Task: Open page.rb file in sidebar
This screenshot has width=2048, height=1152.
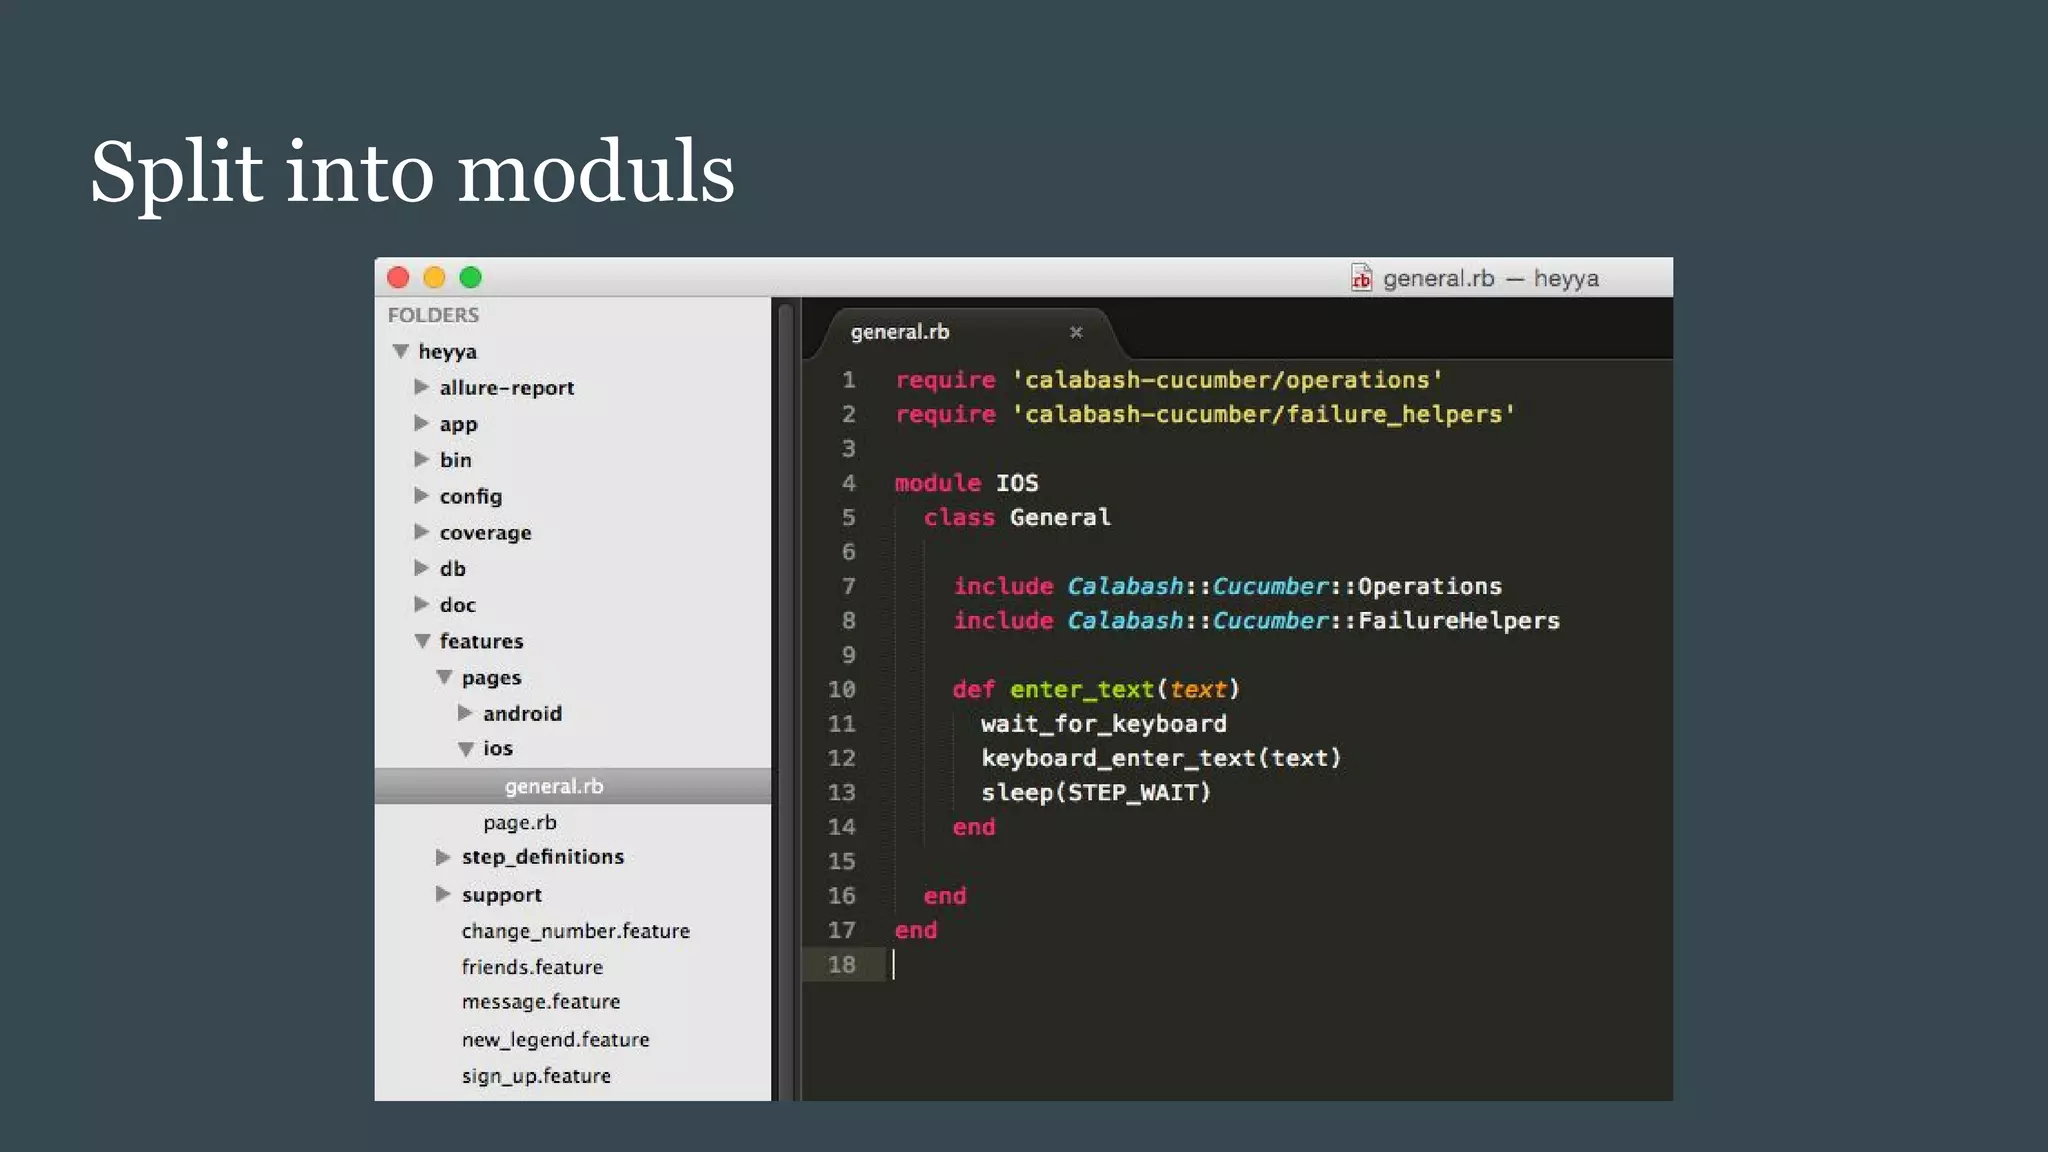Action: coord(520,822)
